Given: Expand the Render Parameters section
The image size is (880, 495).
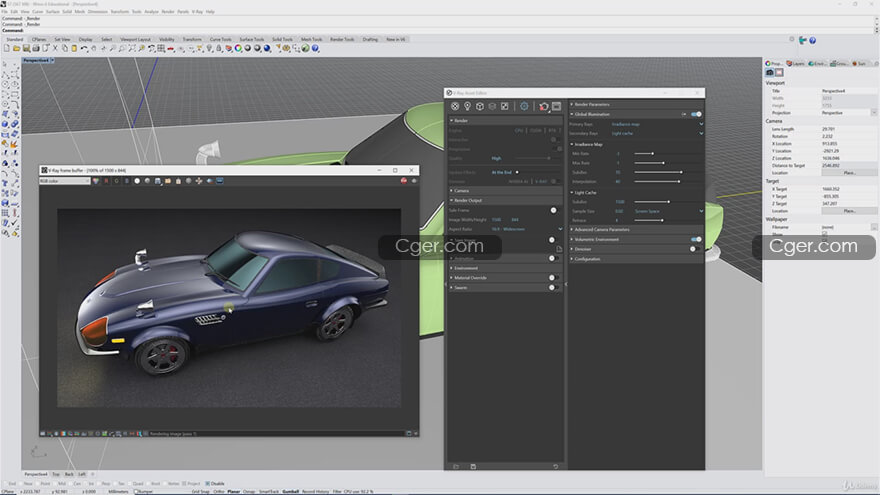Looking at the screenshot, I should (636, 104).
